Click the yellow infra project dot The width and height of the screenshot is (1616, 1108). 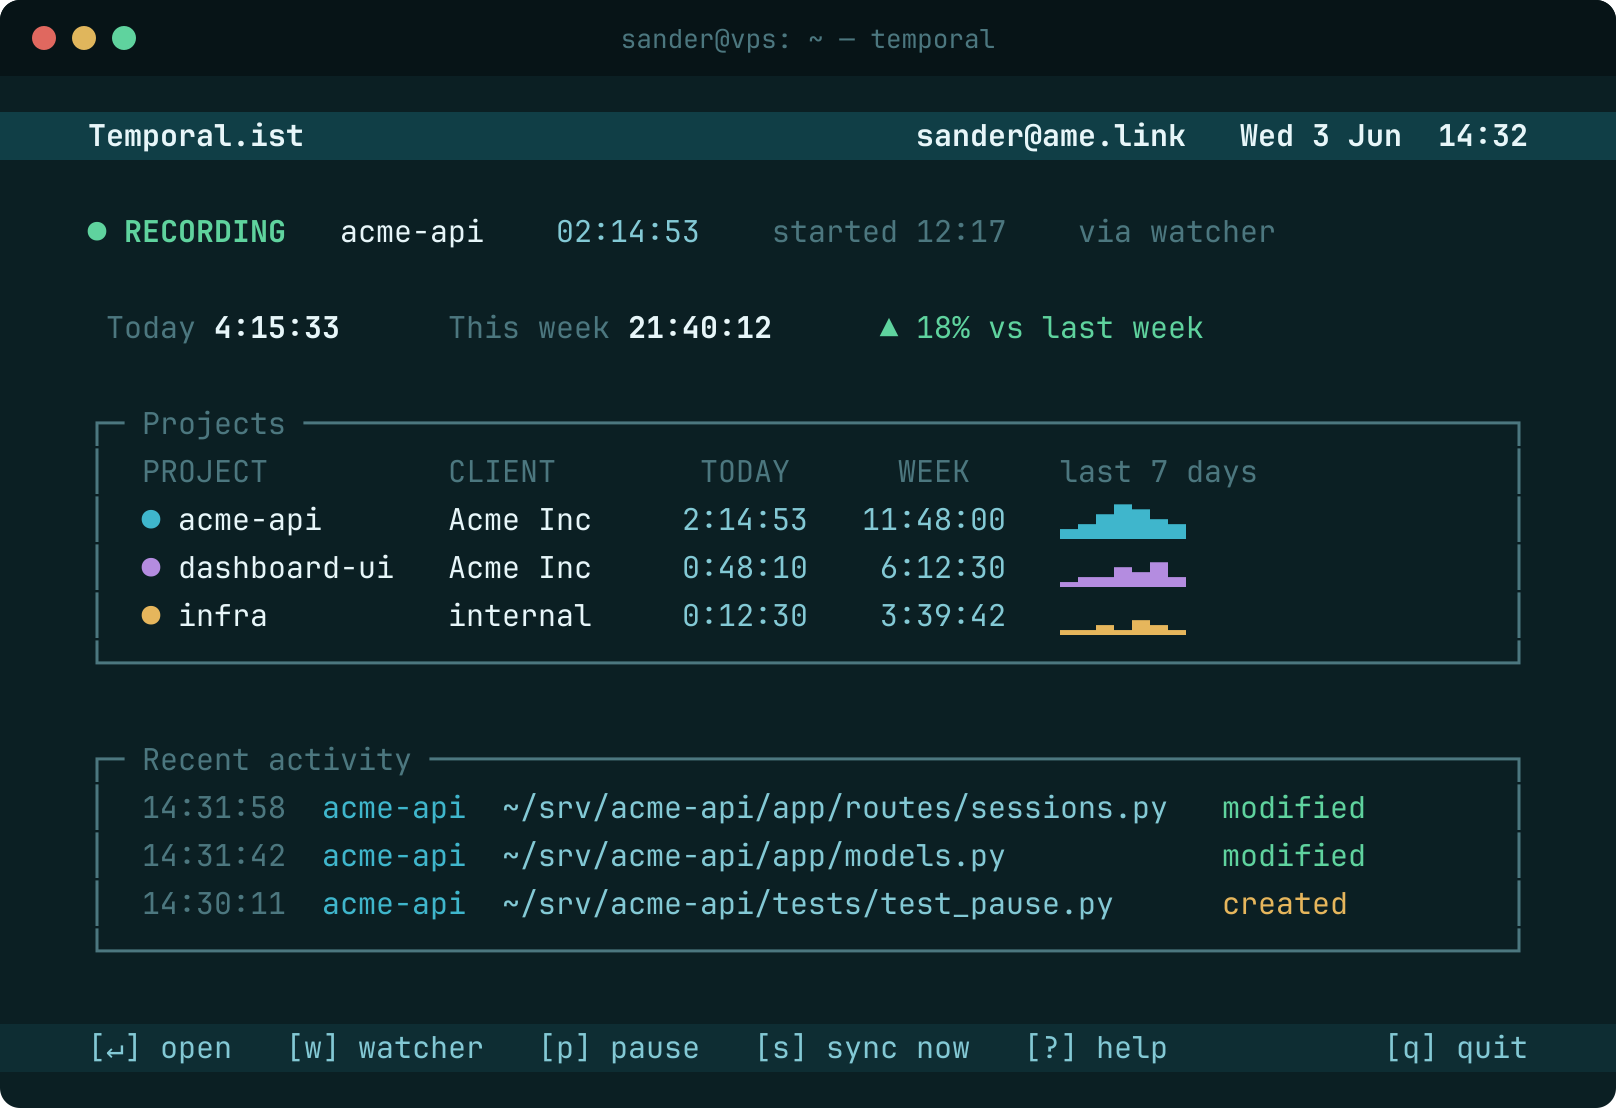click(x=151, y=615)
